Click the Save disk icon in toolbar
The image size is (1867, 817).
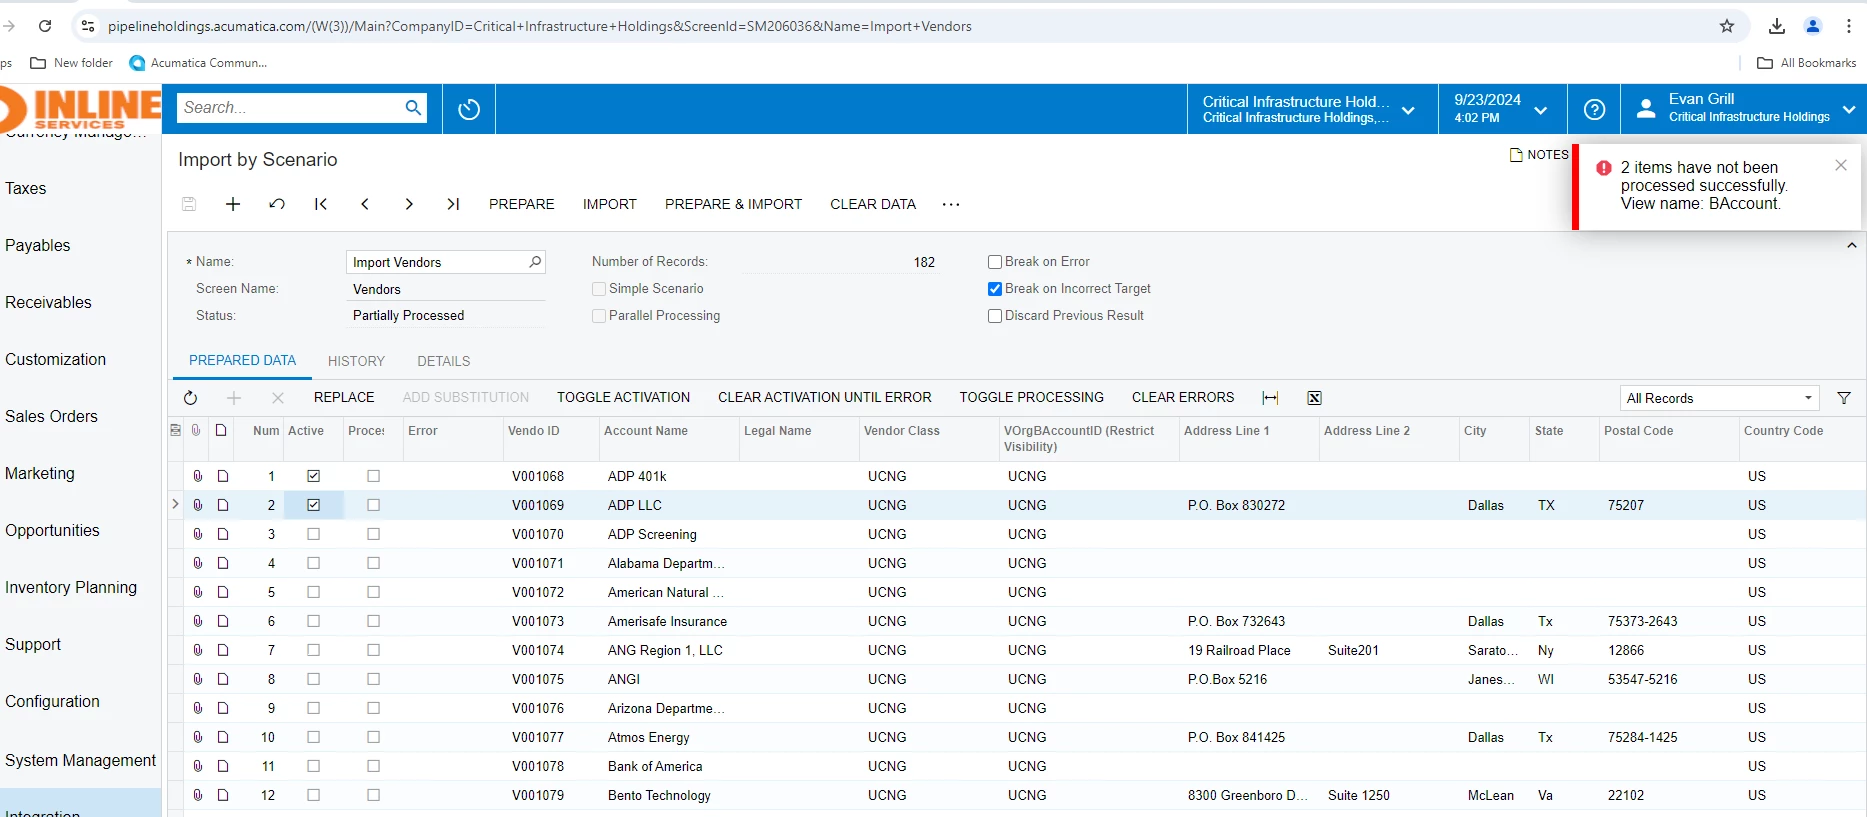[189, 204]
